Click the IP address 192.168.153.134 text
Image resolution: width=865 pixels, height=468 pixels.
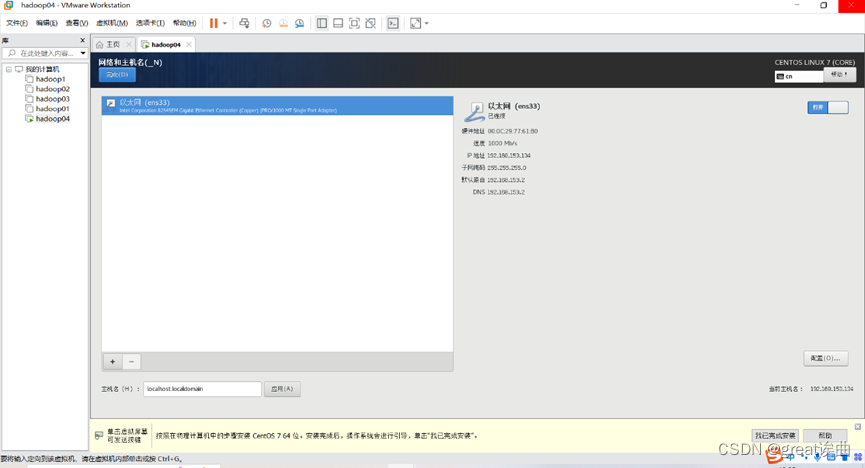pyautogui.click(x=509, y=156)
